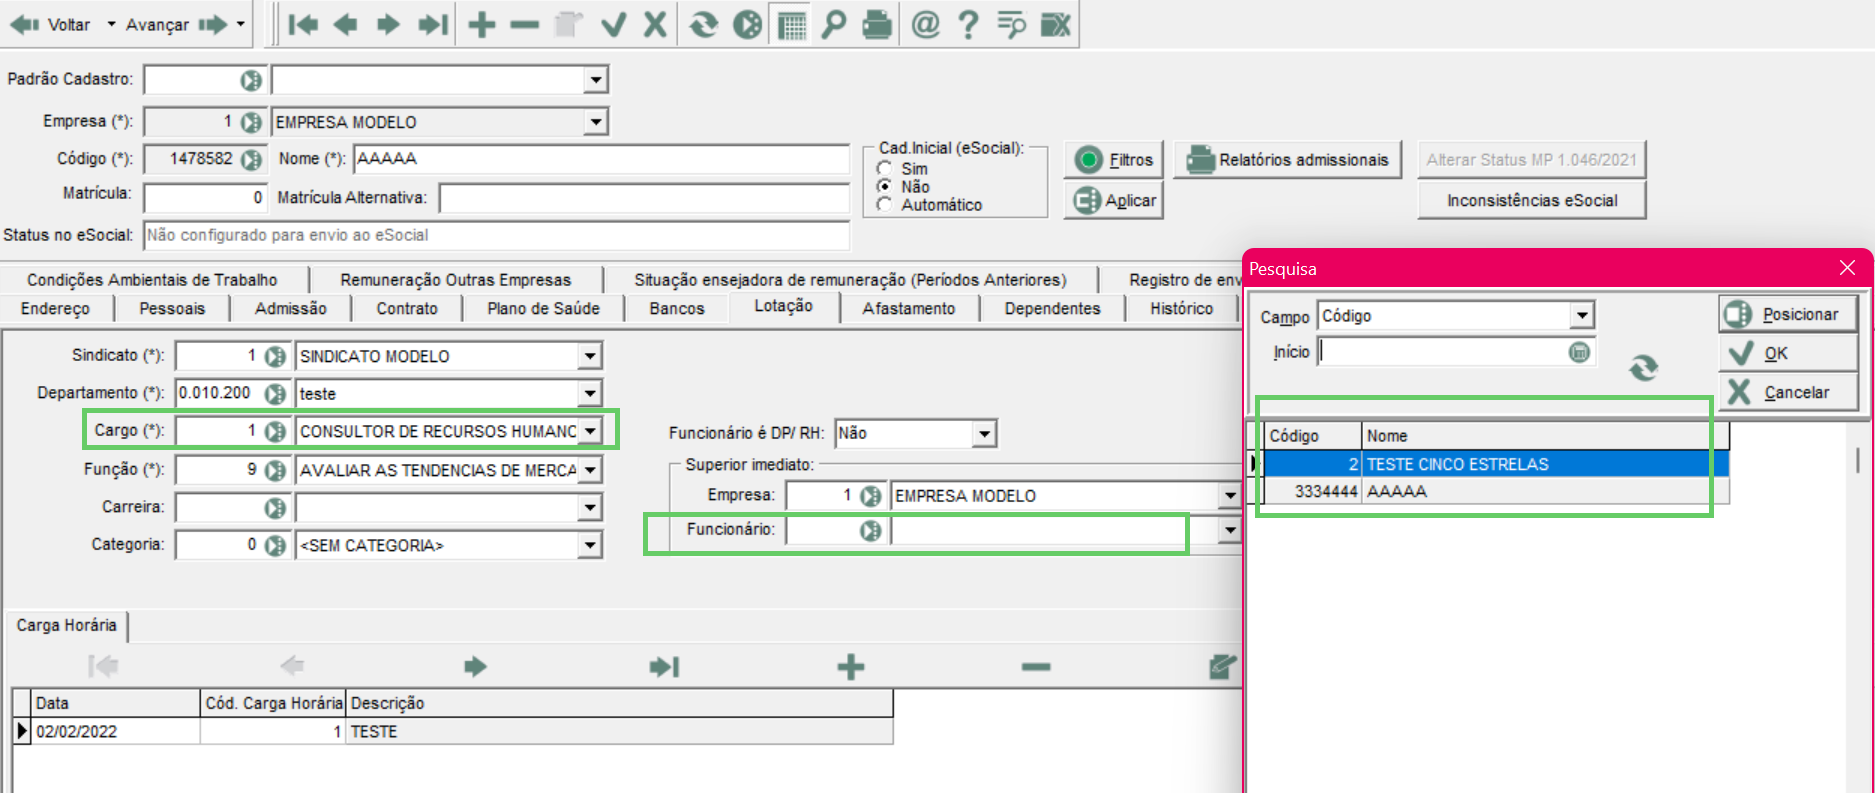Go to previous record in top toolbar
1875x793 pixels.
346,24
